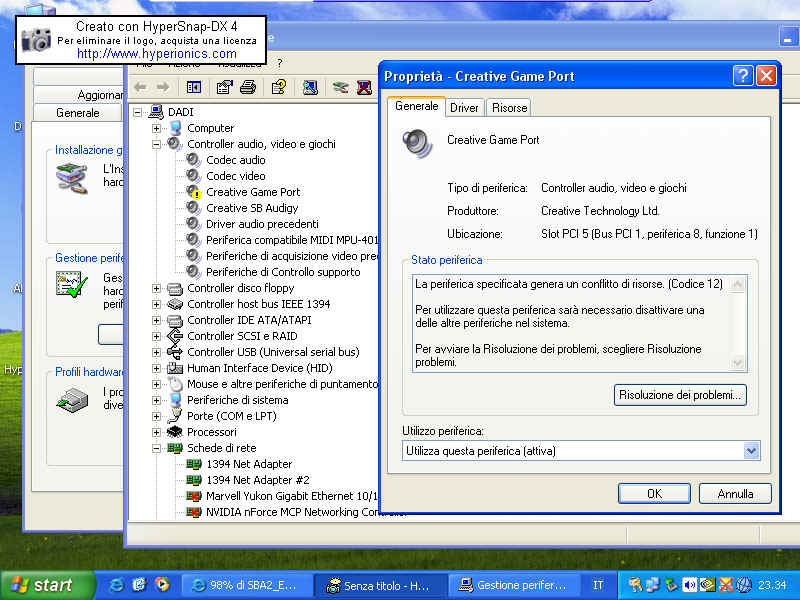The width and height of the screenshot is (800, 600).
Task: Expand the Periferiche di sistema node
Action: click(x=157, y=401)
